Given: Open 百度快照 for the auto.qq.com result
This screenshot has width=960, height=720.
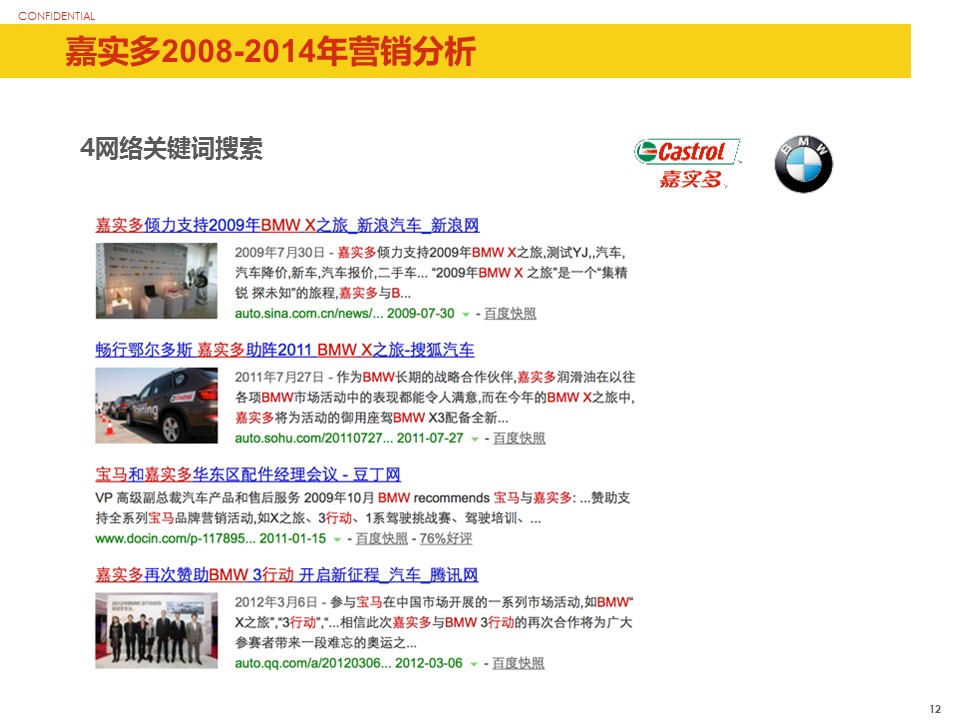Looking at the screenshot, I should tap(518, 664).
